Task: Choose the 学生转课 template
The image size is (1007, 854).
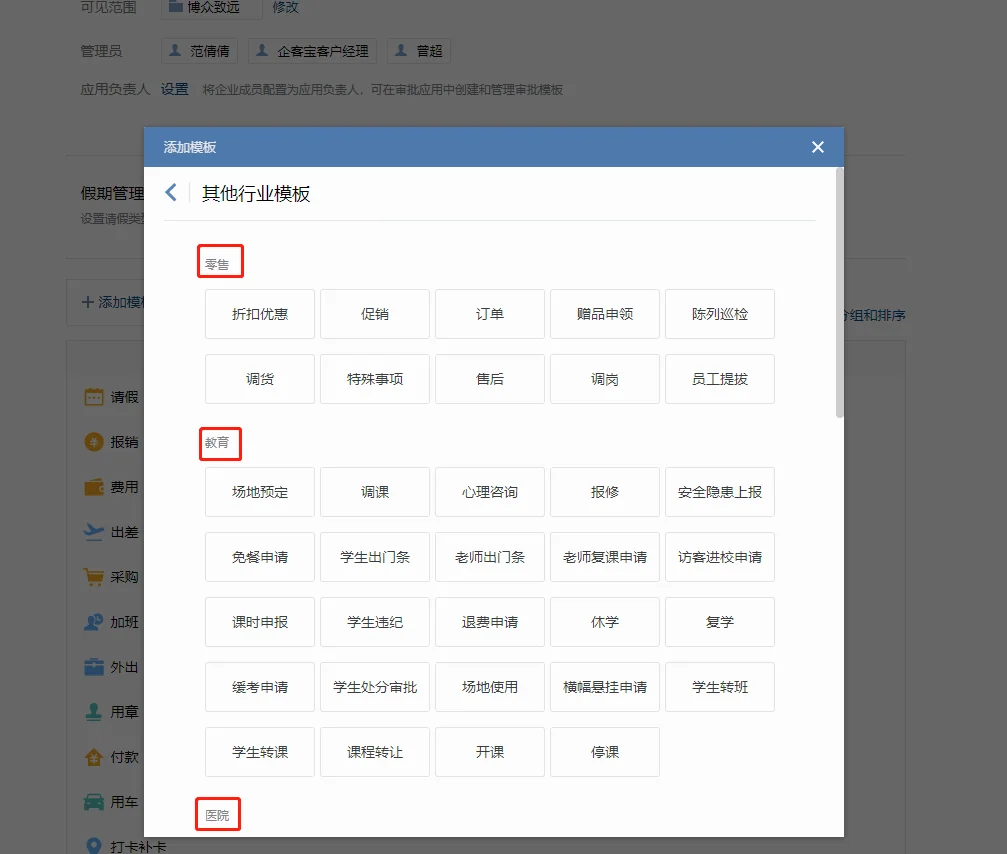Action: (260, 751)
